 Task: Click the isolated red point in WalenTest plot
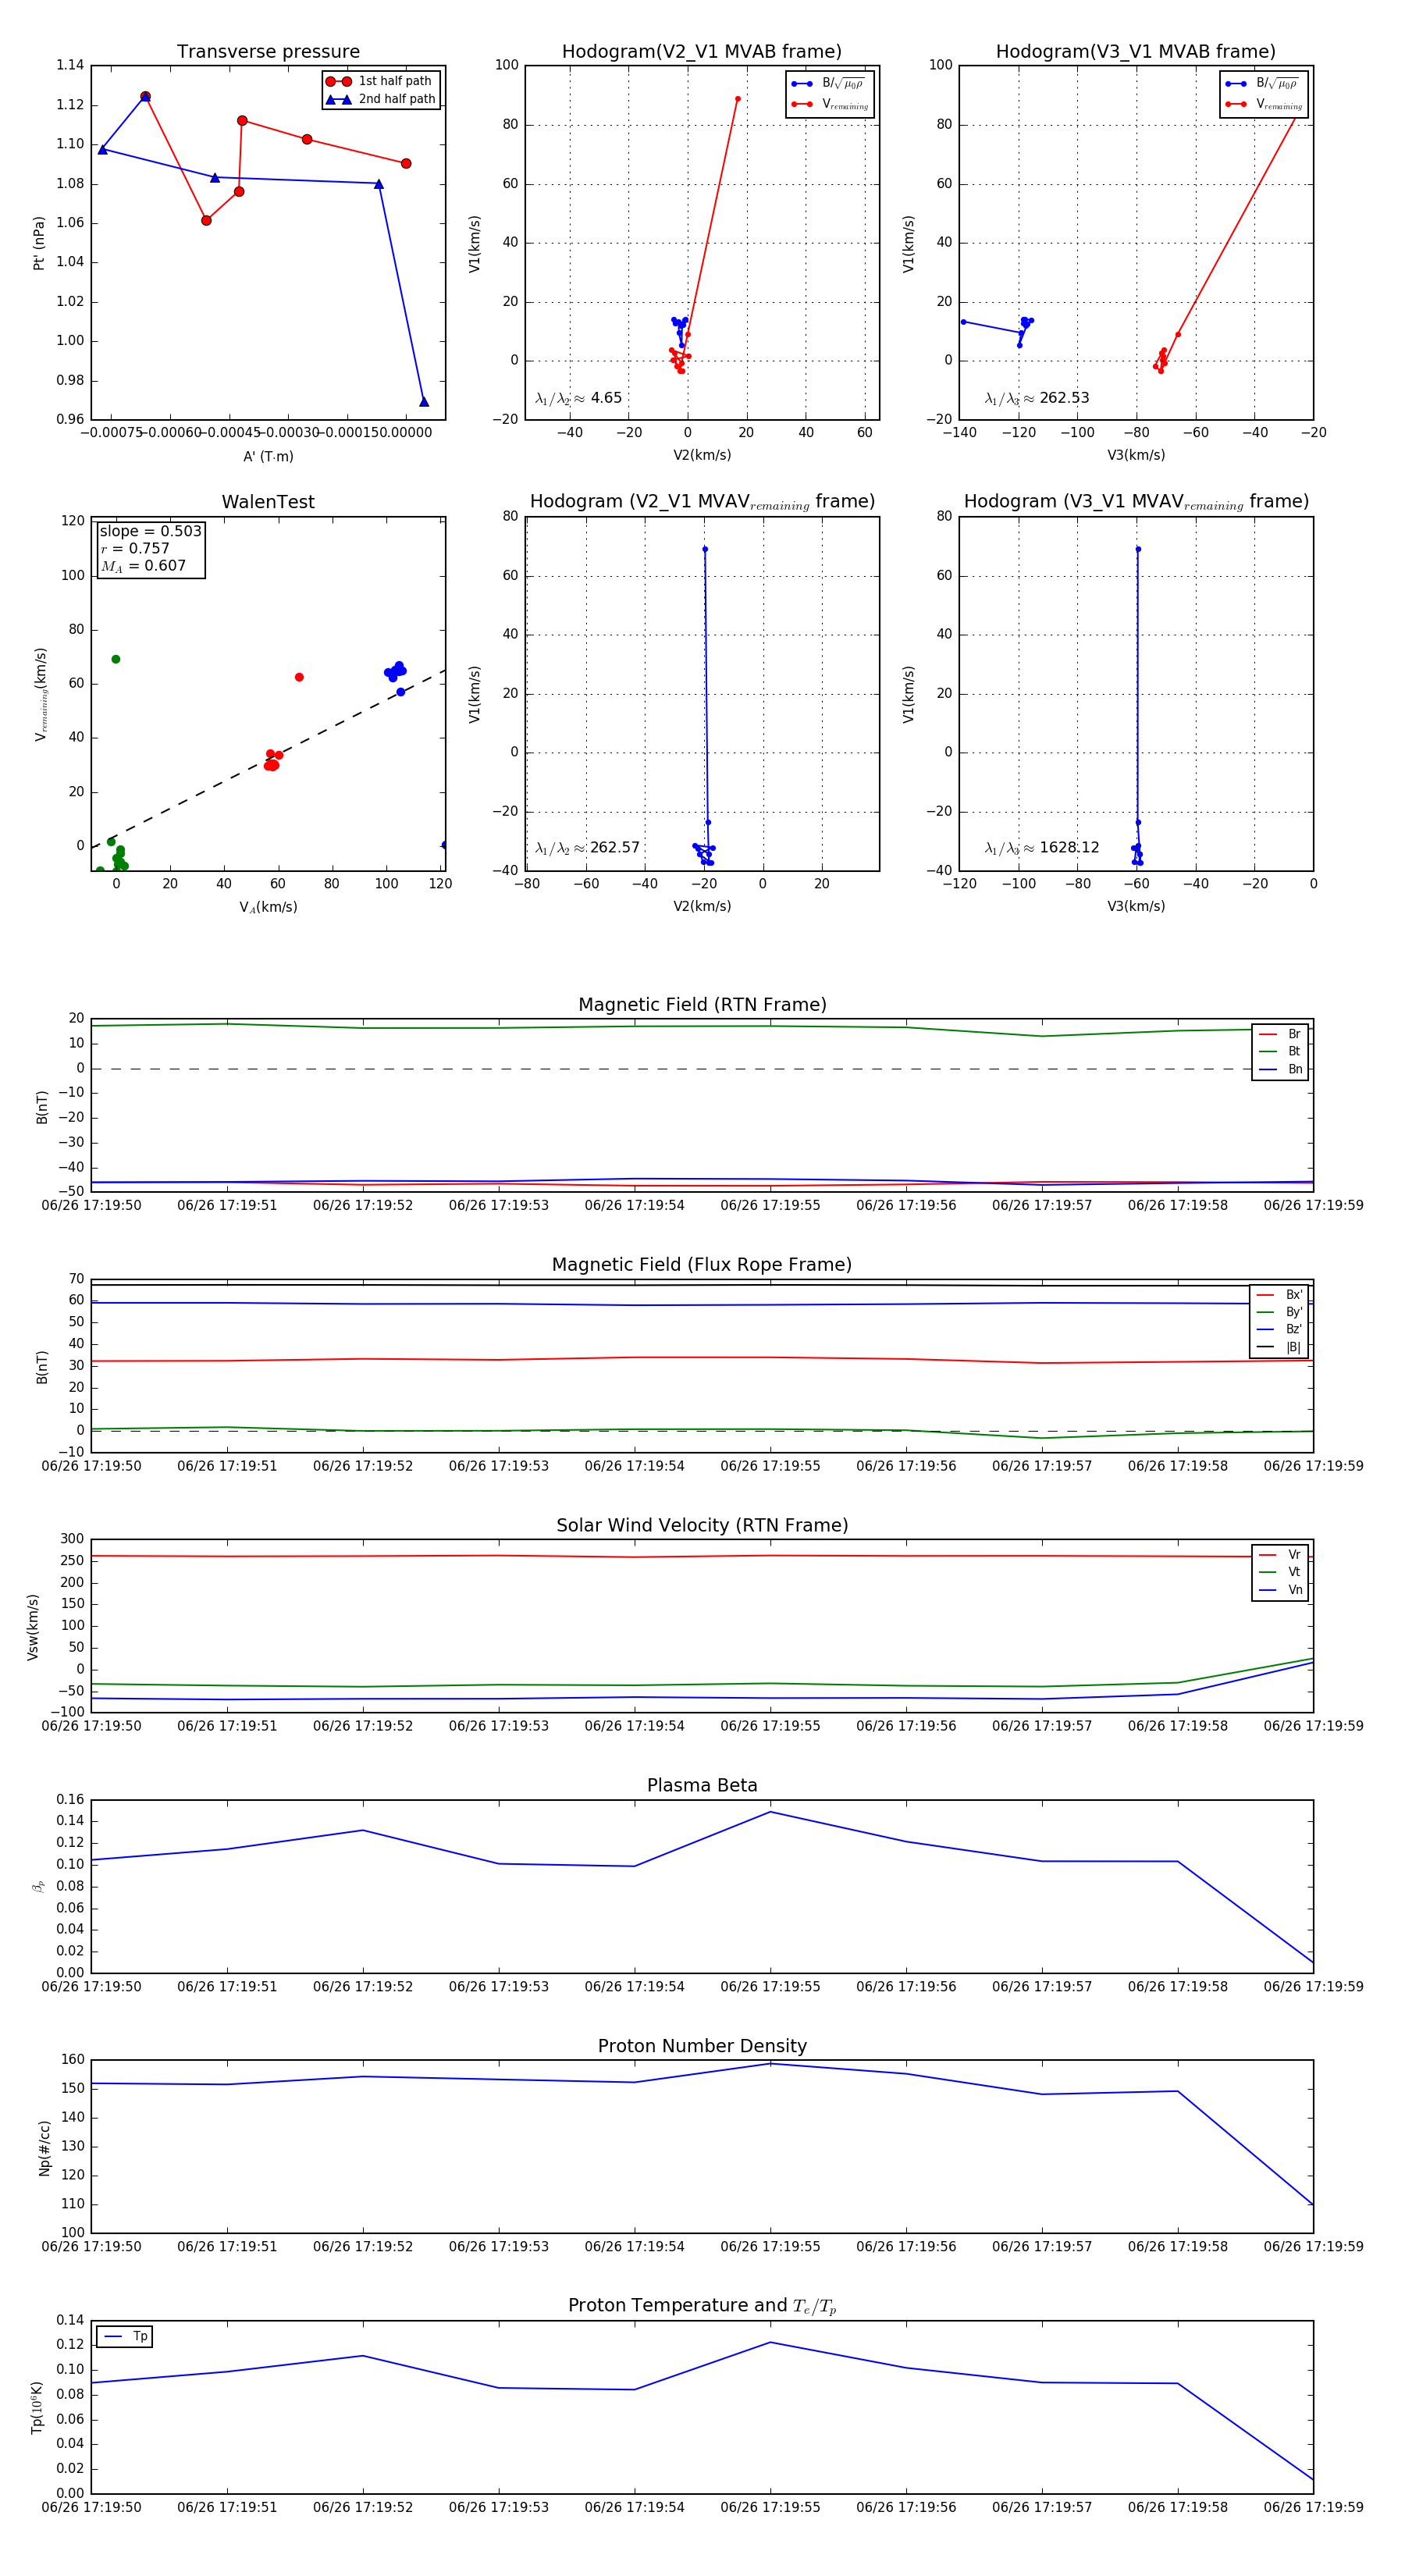(x=299, y=677)
